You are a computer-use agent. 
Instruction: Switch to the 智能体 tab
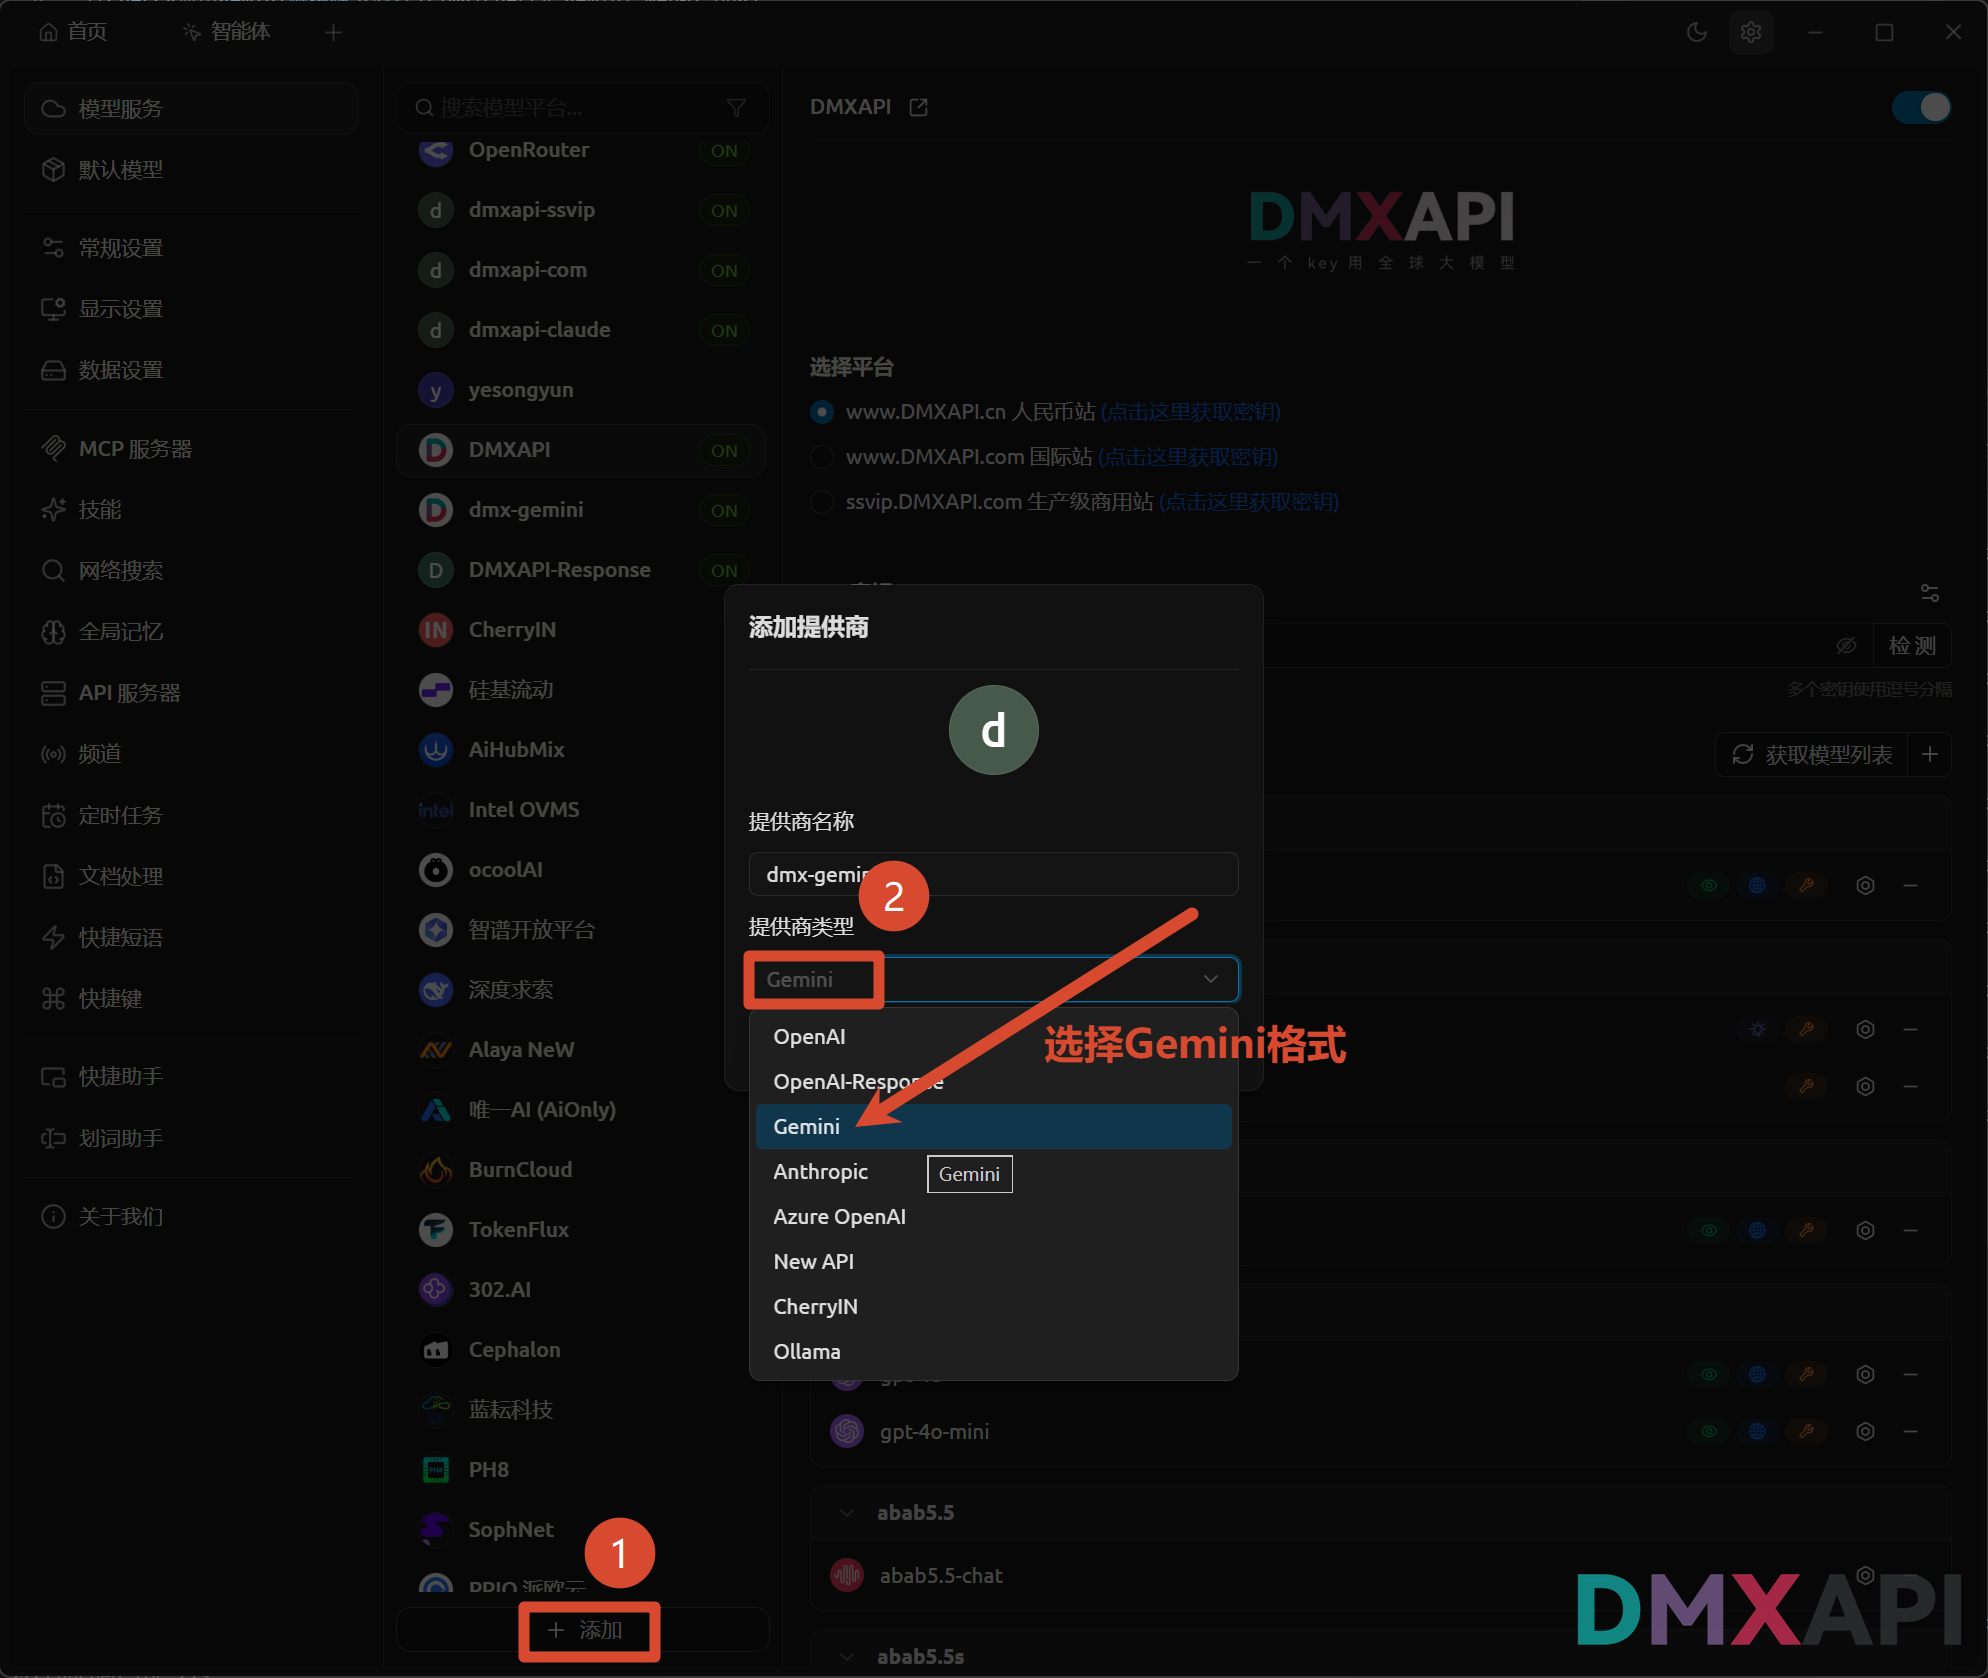pyautogui.click(x=228, y=32)
